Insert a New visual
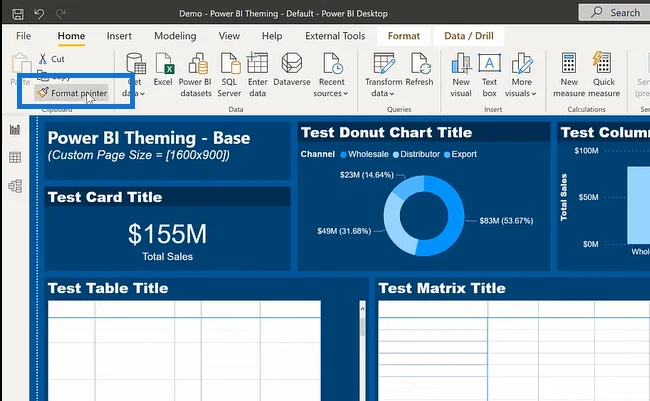This screenshot has height=401, width=650. tap(461, 75)
